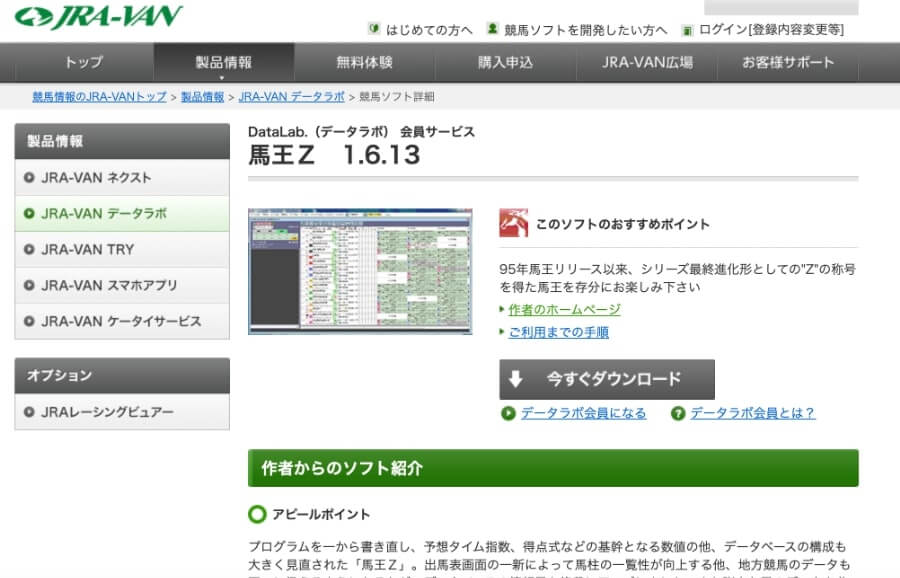Click the 今すぐダウンロード button
900x578 pixels.
pyautogui.click(x=607, y=379)
